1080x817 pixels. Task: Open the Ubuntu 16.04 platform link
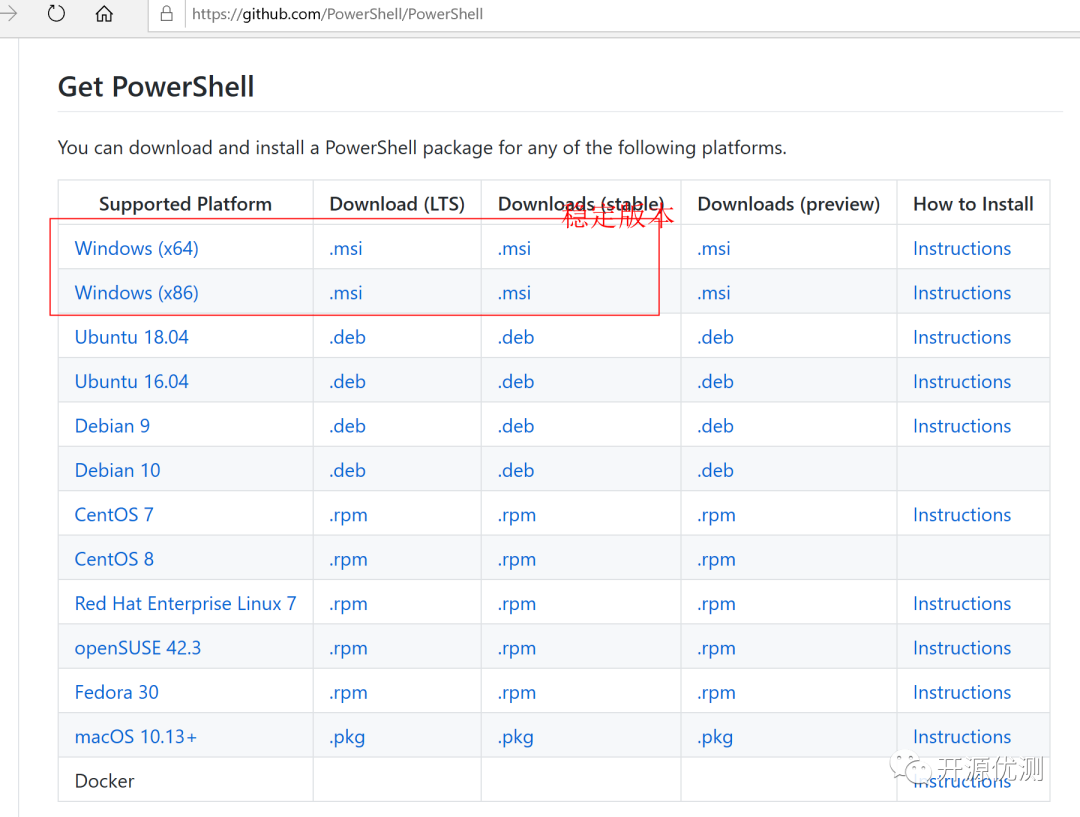pyautogui.click(x=132, y=382)
